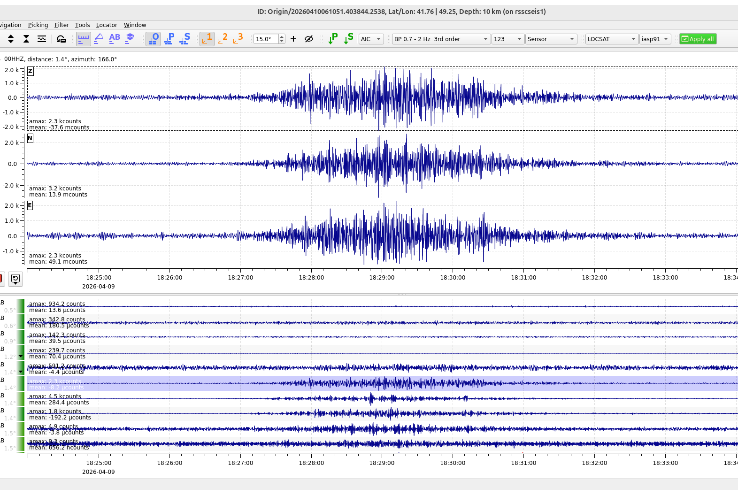Open the Picking menu
Screen dimensions: 738x490
point(38,25)
